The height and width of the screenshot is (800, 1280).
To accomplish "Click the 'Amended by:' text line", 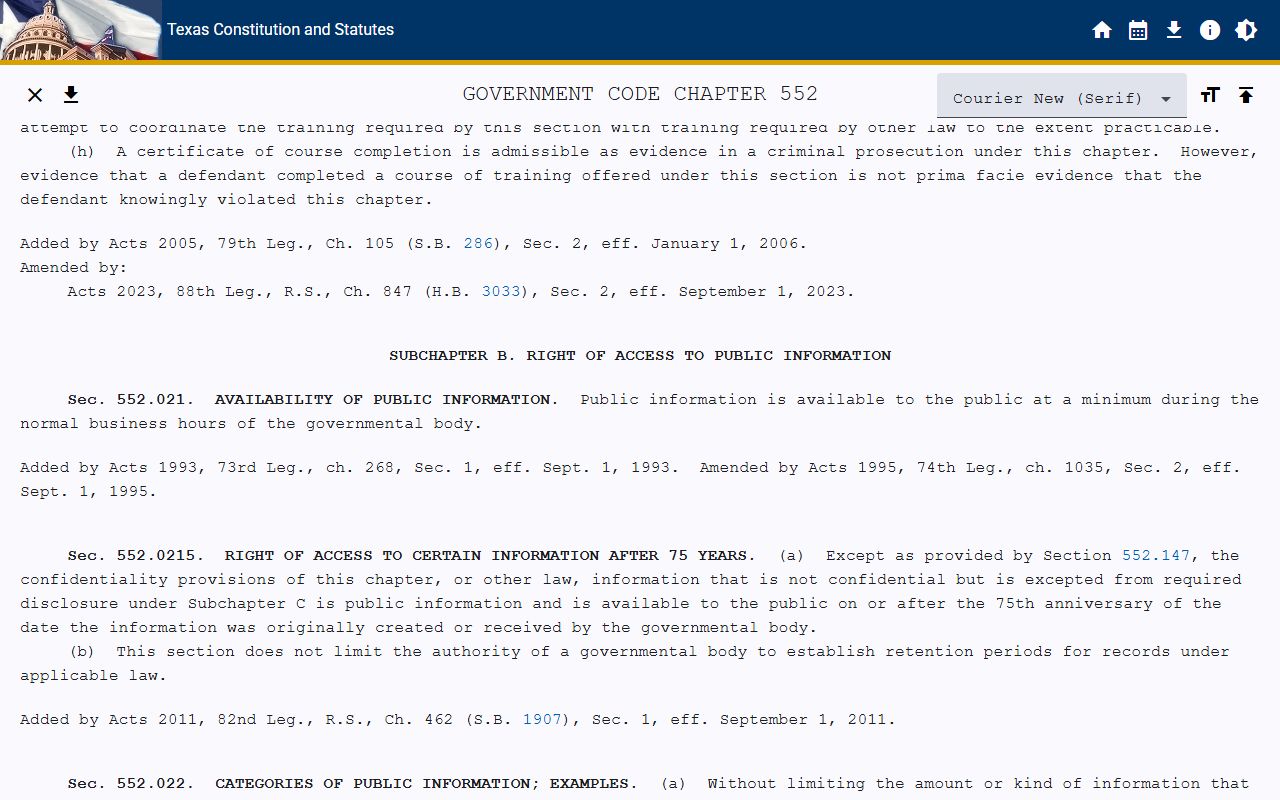I will point(74,268).
